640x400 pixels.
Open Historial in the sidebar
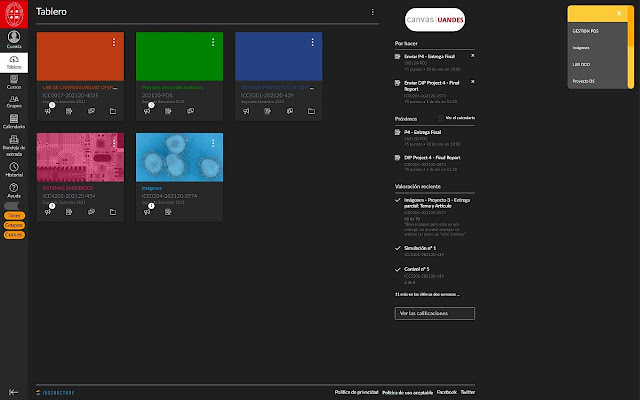(x=14, y=169)
